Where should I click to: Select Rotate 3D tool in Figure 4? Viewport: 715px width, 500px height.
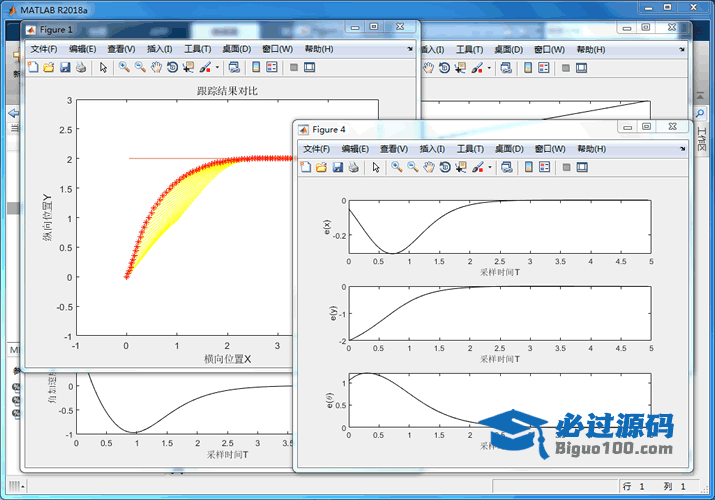point(444,167)
